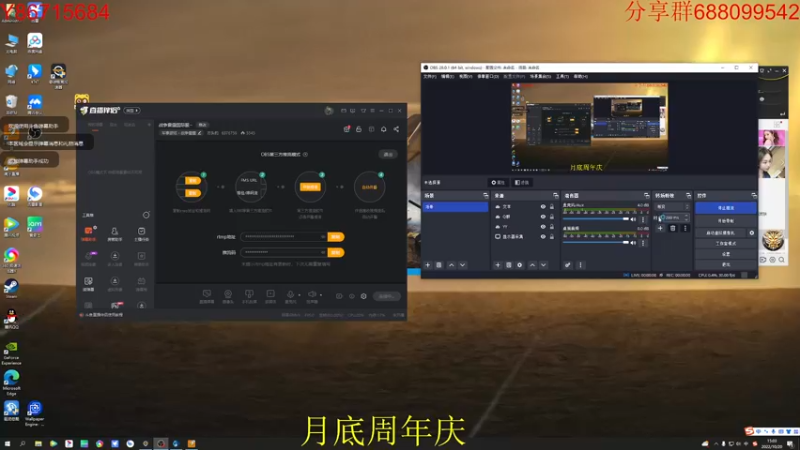800x450 pixels.
Task: Click the camera icon in 直播伴侣 bottom bar
Action: pyautogui.click(x=228, y=295)
